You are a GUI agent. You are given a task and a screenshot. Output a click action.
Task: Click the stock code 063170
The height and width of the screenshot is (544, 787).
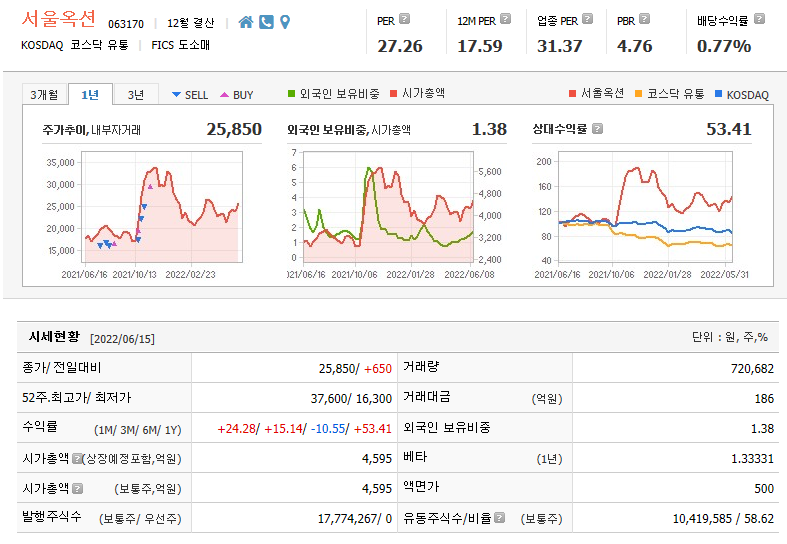126,24
